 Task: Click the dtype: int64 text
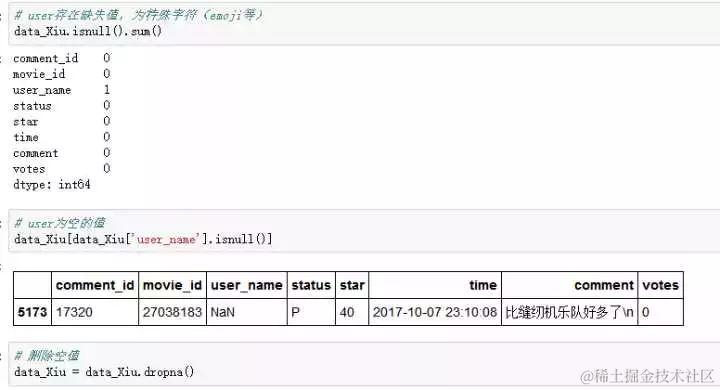click(x=51, y=185)
